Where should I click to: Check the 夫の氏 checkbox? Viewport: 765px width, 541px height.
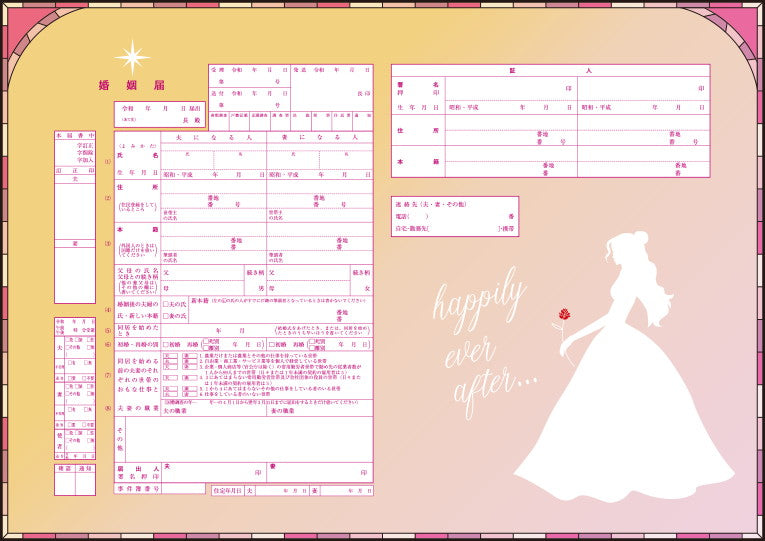(166, 303)
